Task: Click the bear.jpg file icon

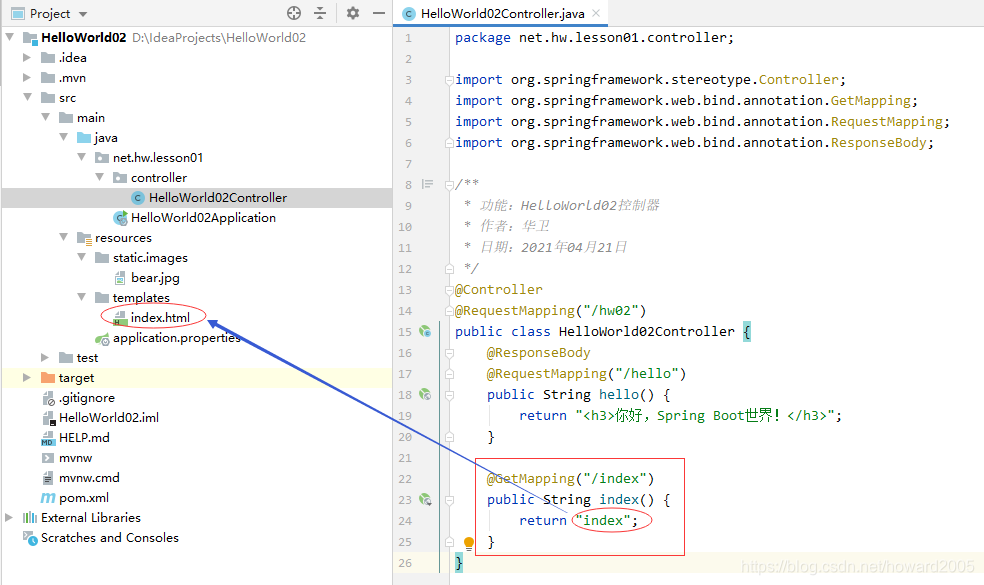Action: click(120, 277)
